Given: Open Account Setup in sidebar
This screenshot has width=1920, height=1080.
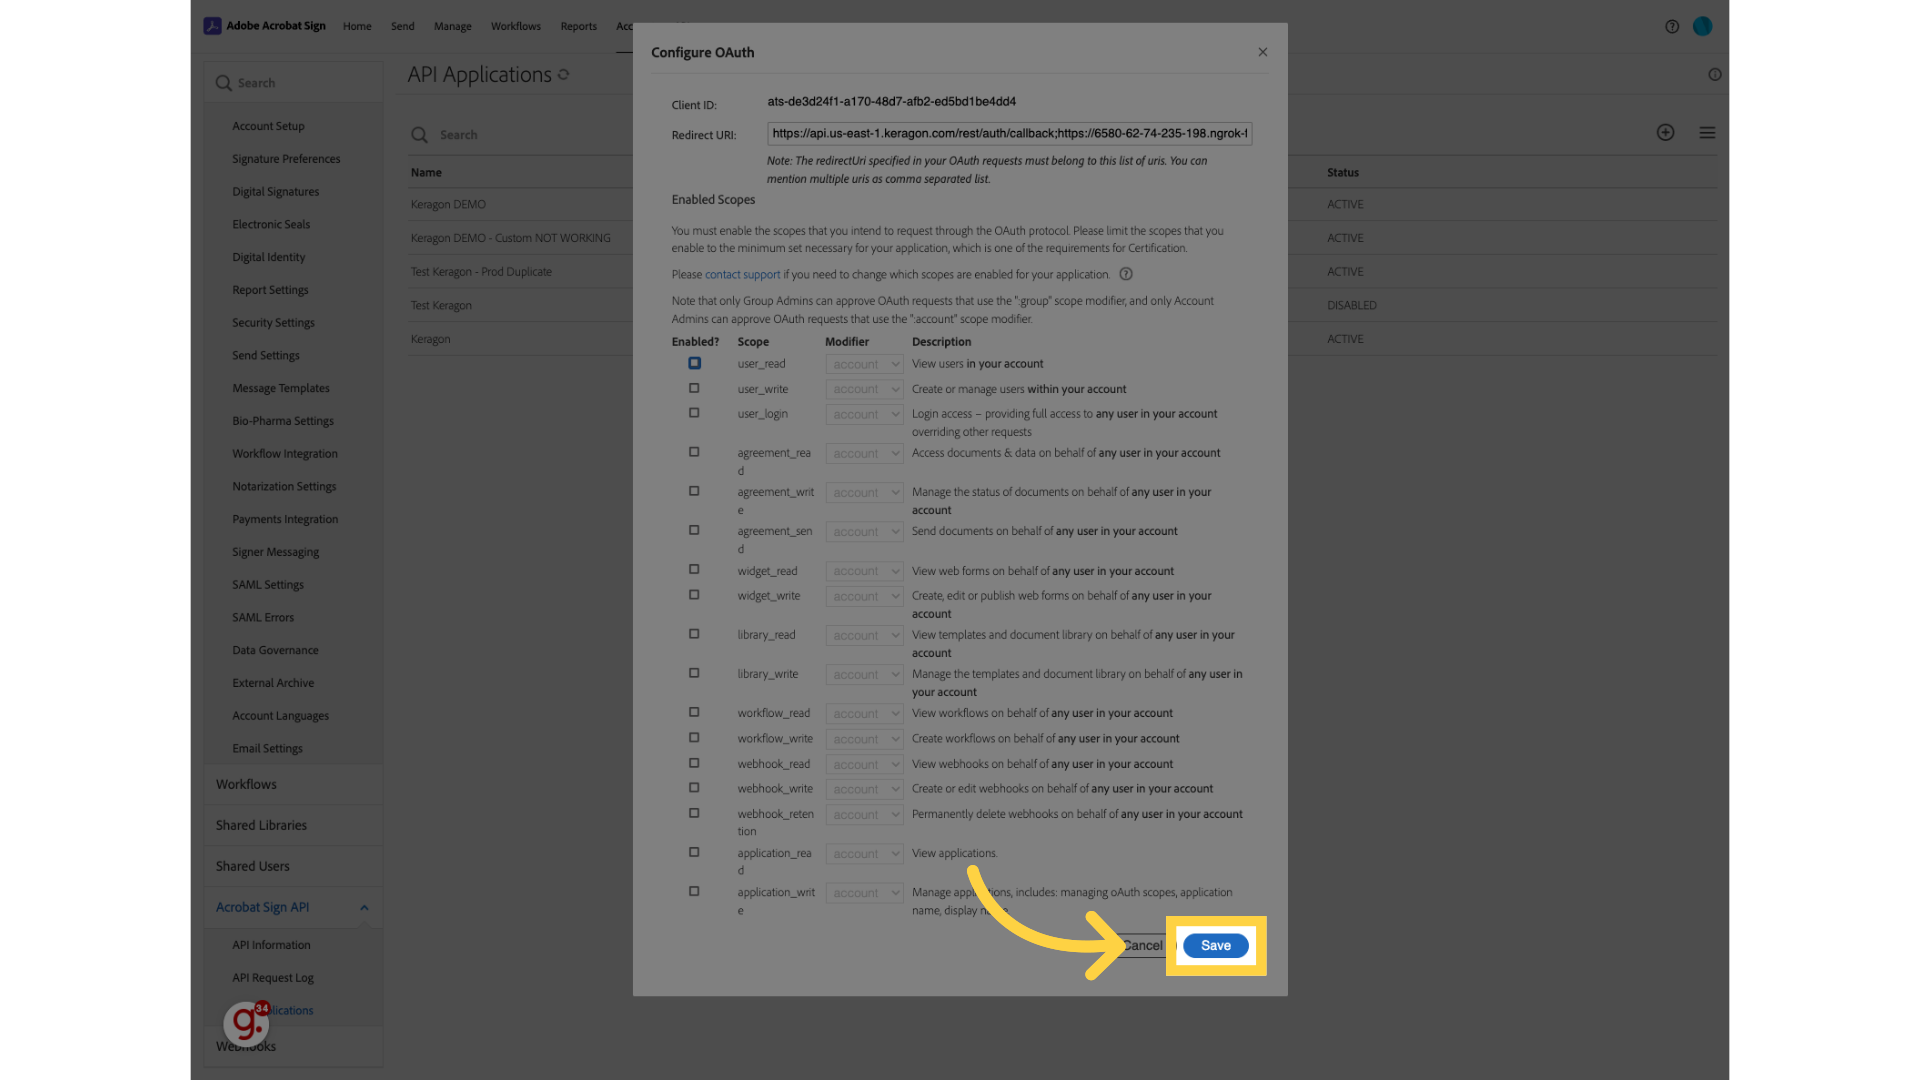Looking at the screenshot, I should tap(269, 127).
